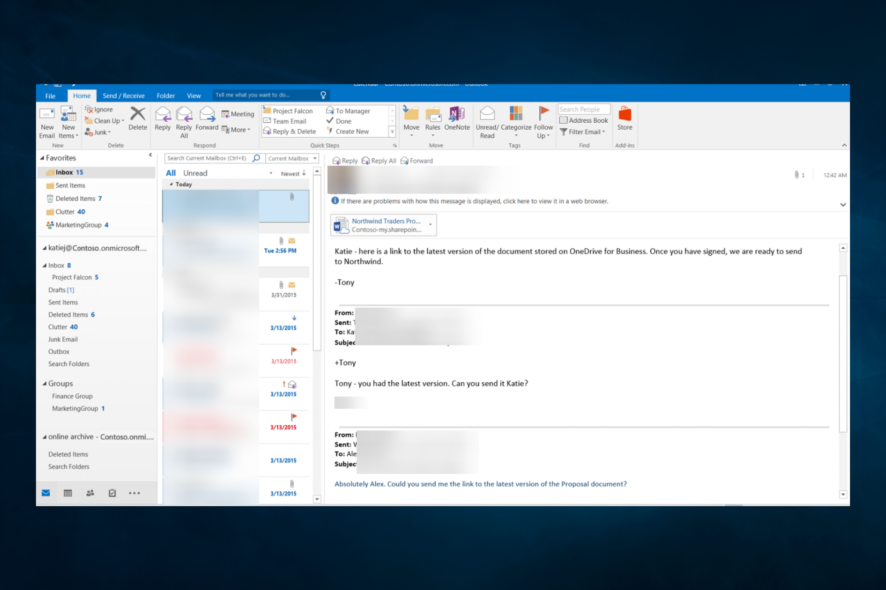Toggle Unread/Read status
The image size is (886, 590).
pos(487,122)
